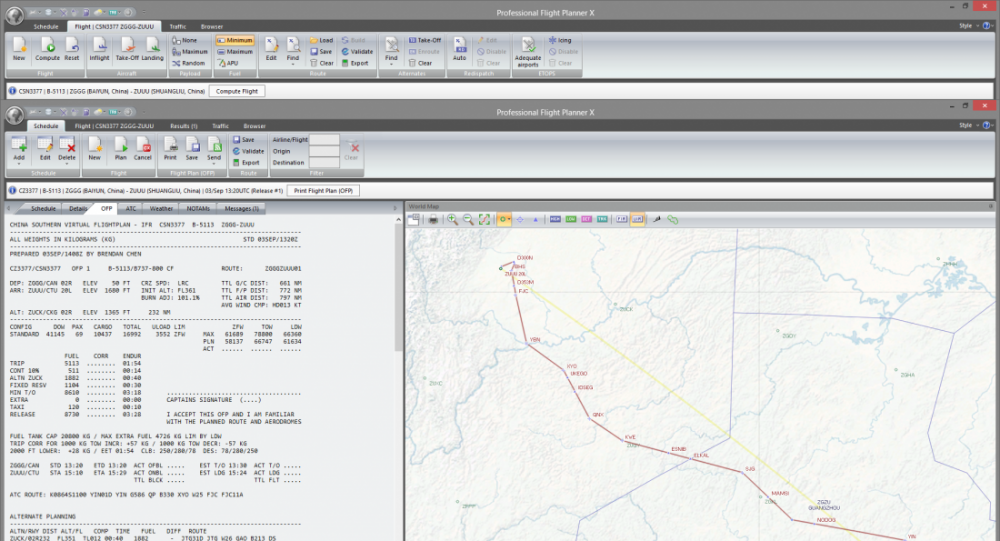Click the map window layout icon

pyautogui.click(x=413, y=219)
